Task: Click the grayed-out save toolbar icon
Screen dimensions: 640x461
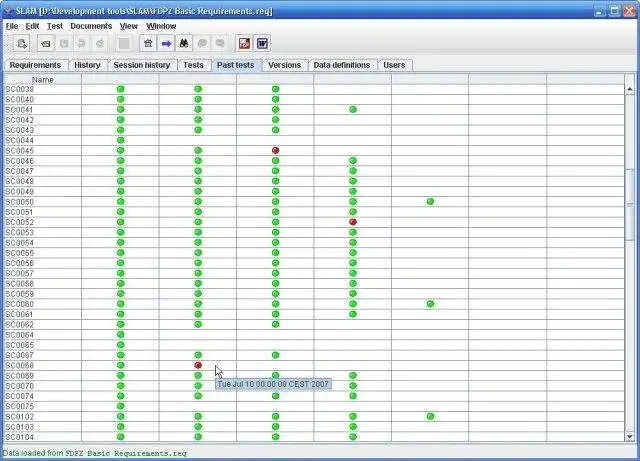Action: point(64,43)
